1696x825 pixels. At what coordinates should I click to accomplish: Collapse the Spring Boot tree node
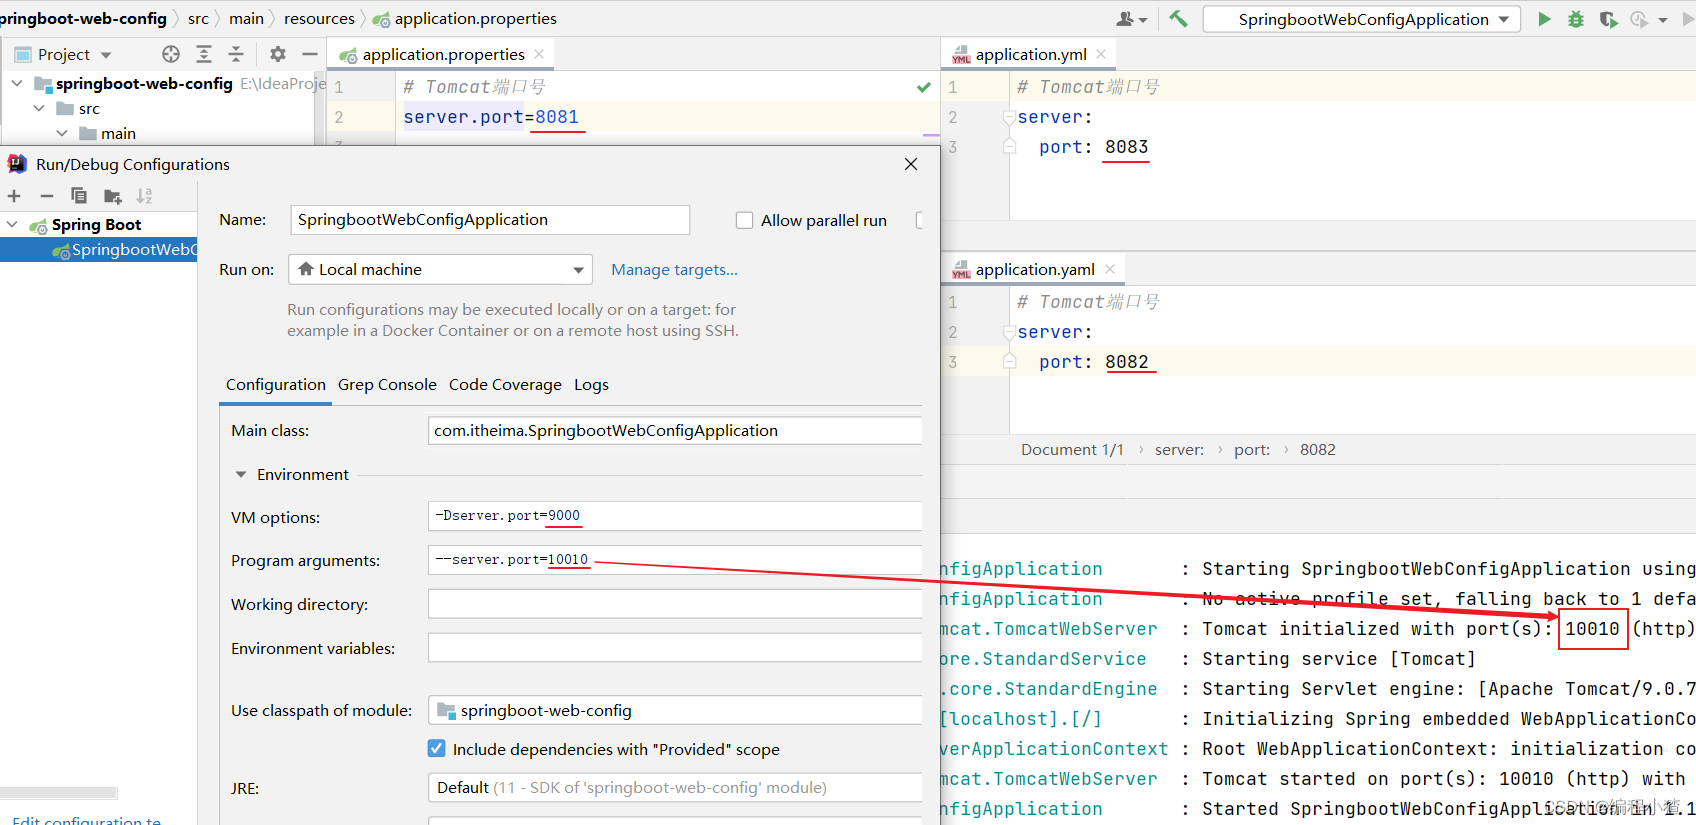pyautogui.click(x=13, y=225)
